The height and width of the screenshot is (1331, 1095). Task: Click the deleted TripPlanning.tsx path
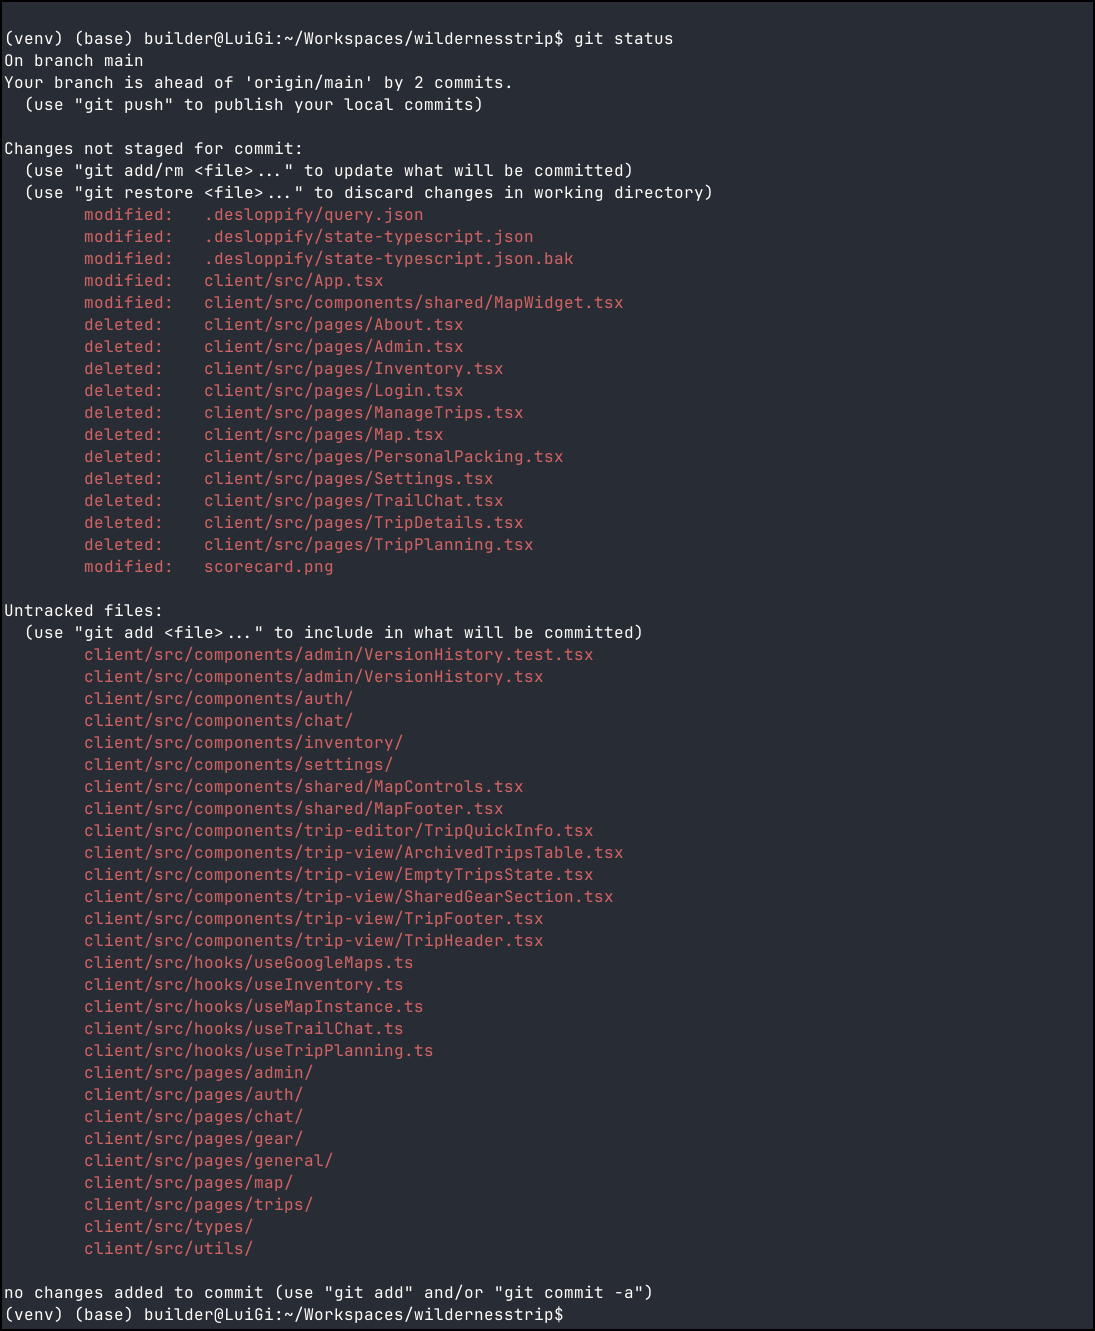pos(368,545)
